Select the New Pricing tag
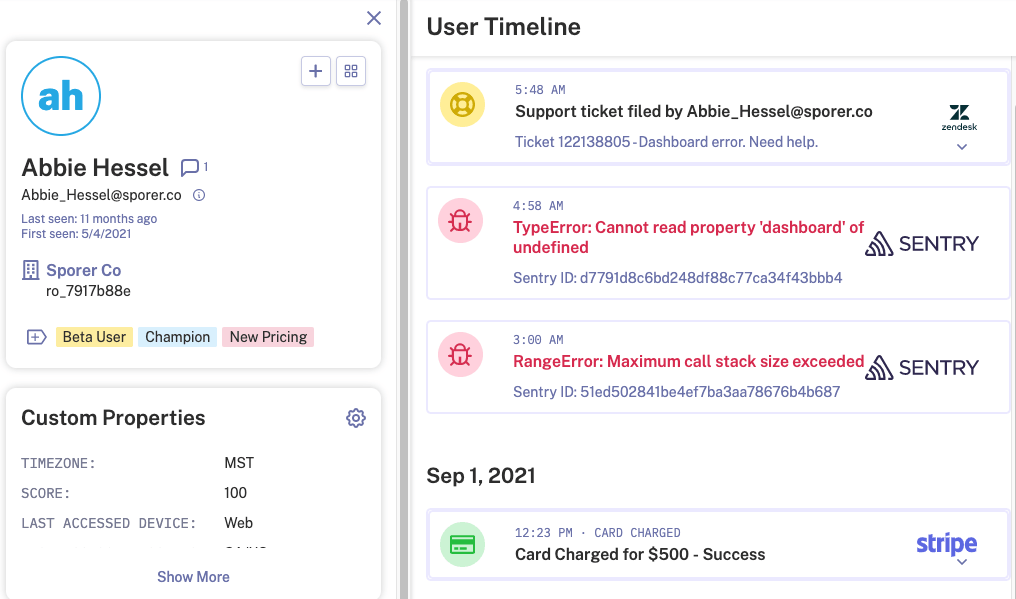 268,337
